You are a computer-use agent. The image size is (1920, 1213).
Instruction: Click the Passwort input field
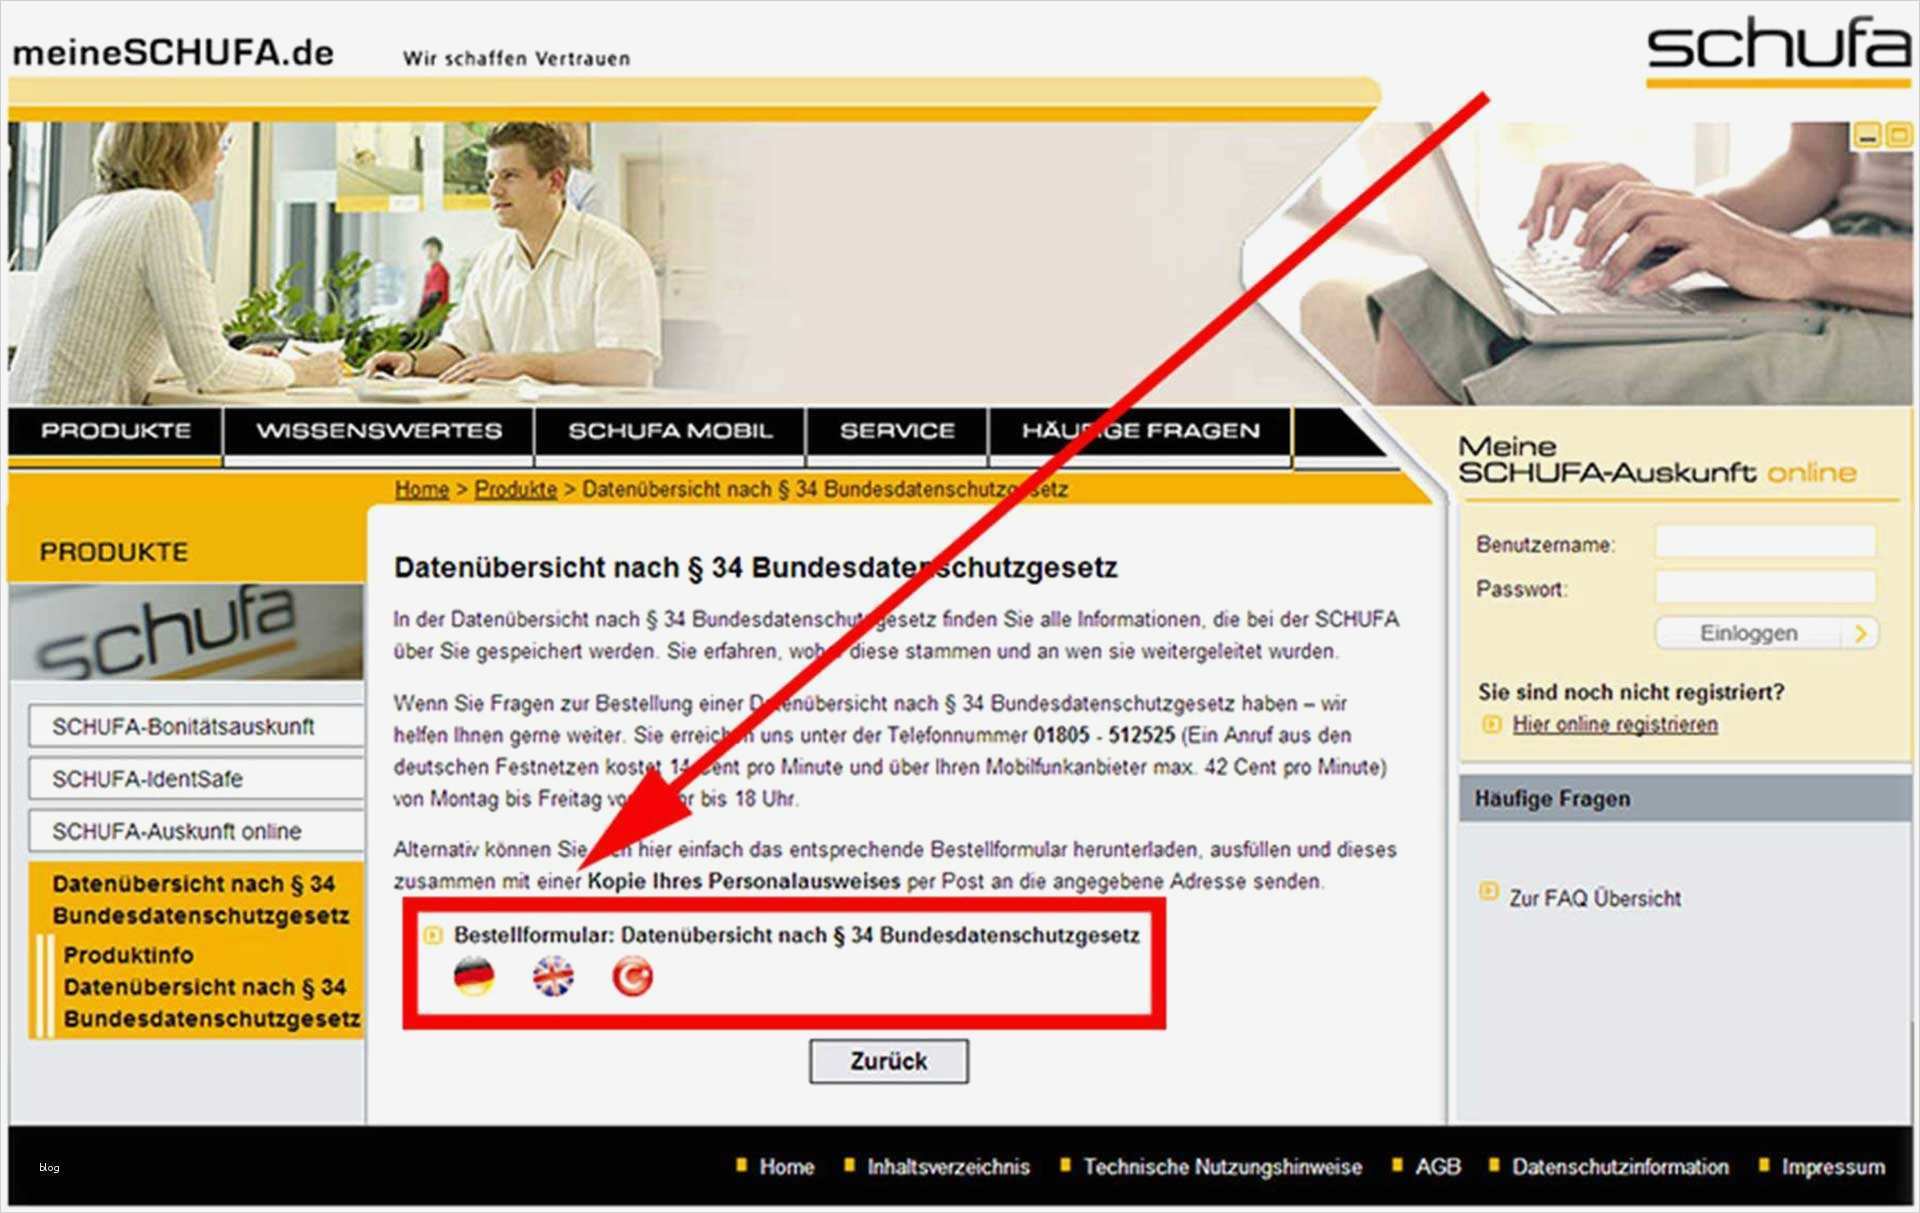[x=1765, y=587]
